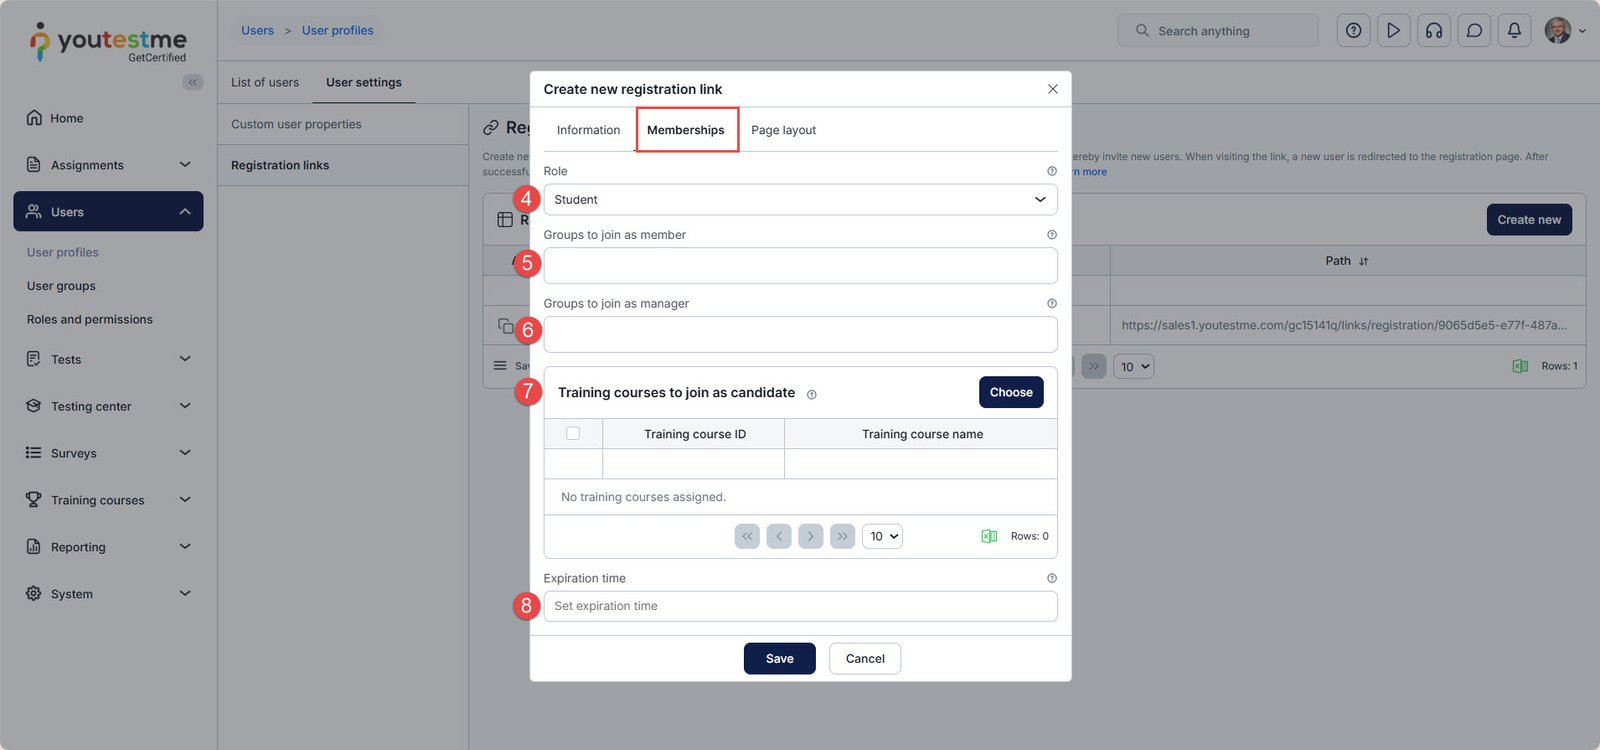This screenshot has height=750, width=1600.
Task: Click the Groups to join as manager info icon
Action: tap(1052, 303)
